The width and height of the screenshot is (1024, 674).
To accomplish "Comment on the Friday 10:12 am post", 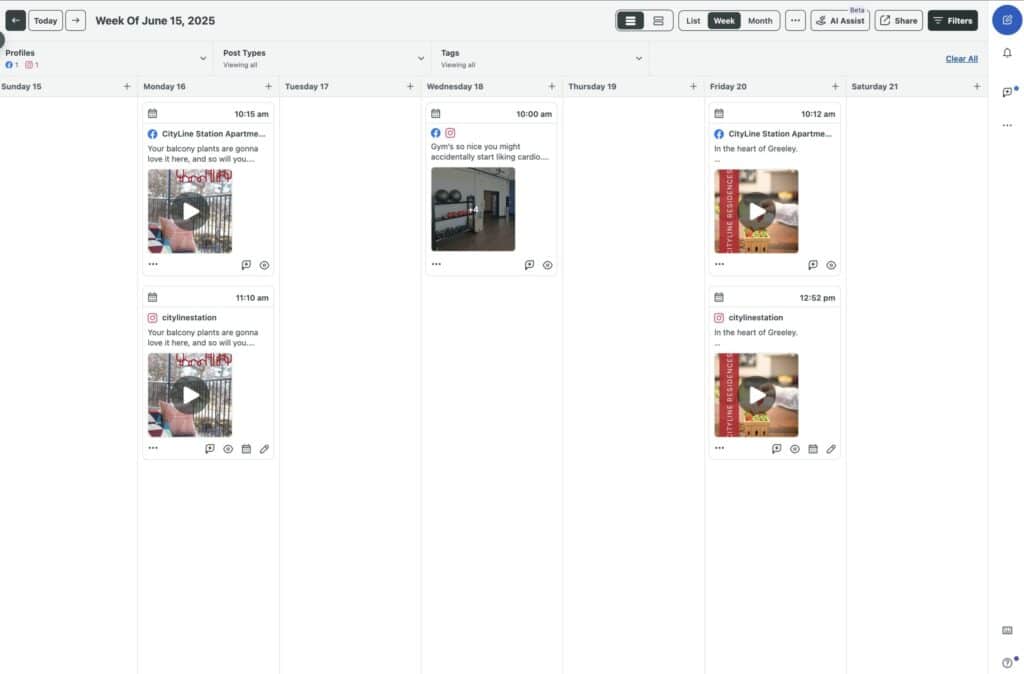I will (x=813, y=265).
